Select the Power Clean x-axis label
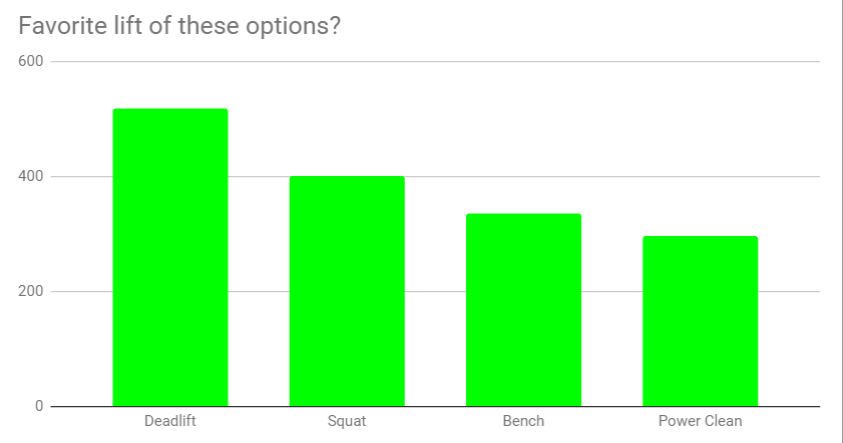The image size is (843, 443). click(700, 421)
